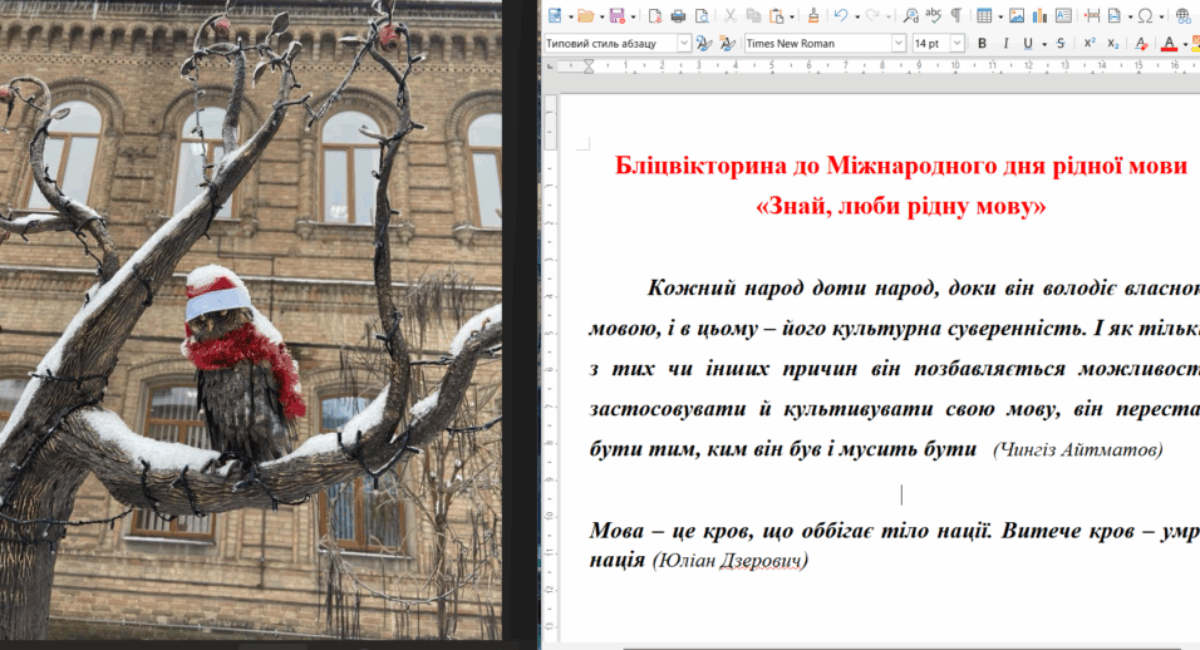
Task: Open the special character Omega icon
Action: pos(1144,15)
